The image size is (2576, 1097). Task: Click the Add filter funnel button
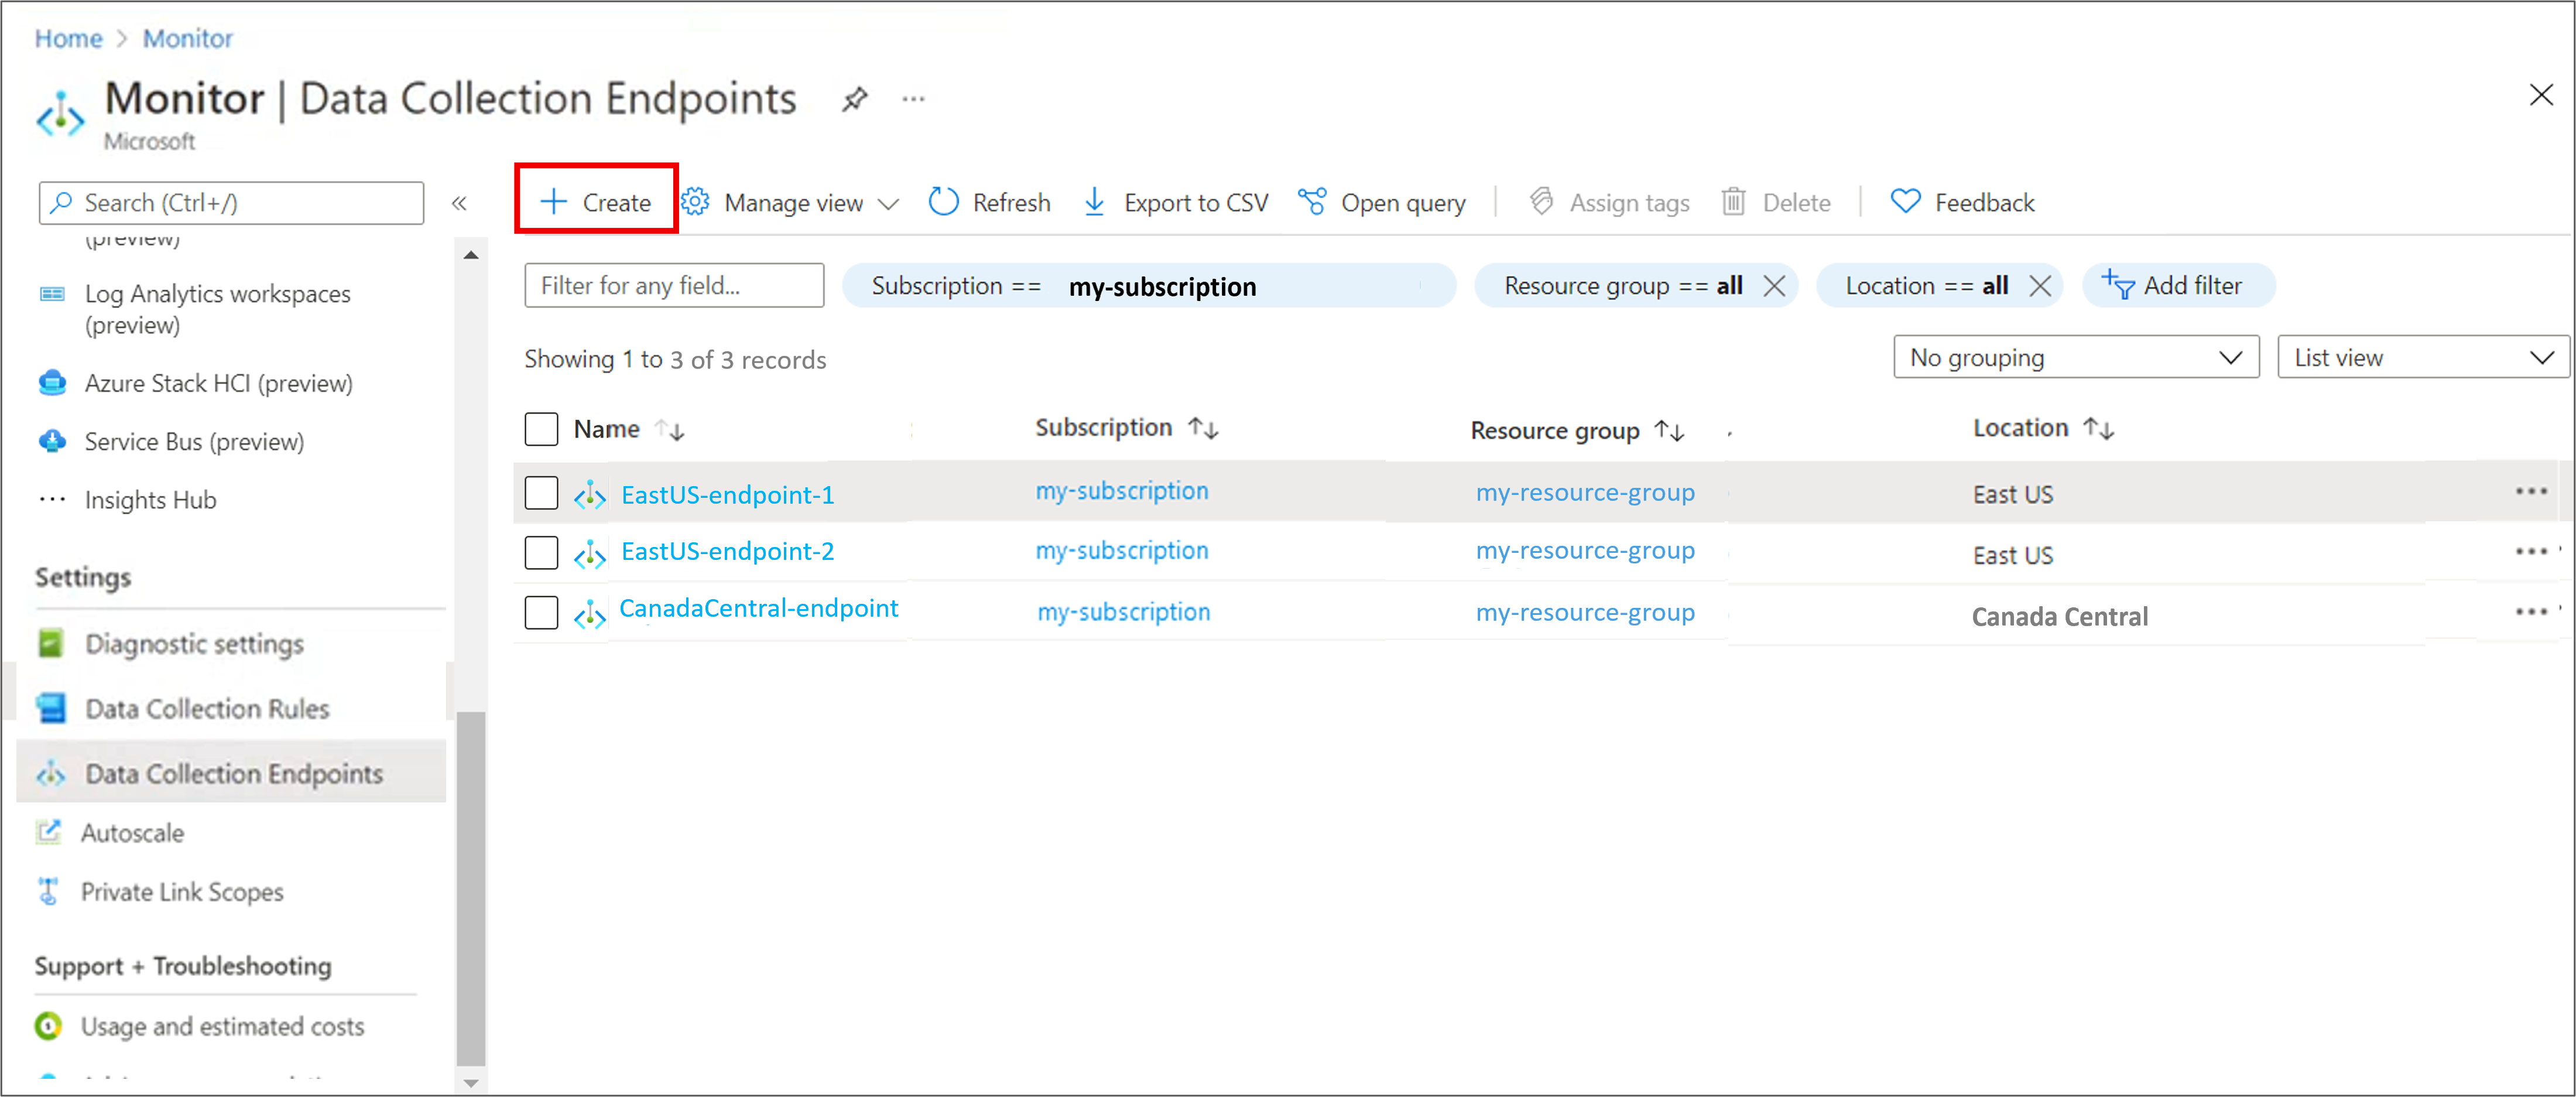2177,286
